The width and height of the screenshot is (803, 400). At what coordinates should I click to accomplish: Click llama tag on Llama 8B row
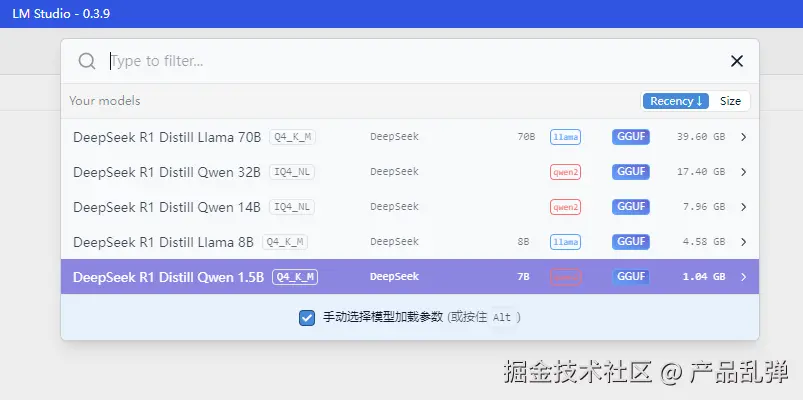pos(565,242)
